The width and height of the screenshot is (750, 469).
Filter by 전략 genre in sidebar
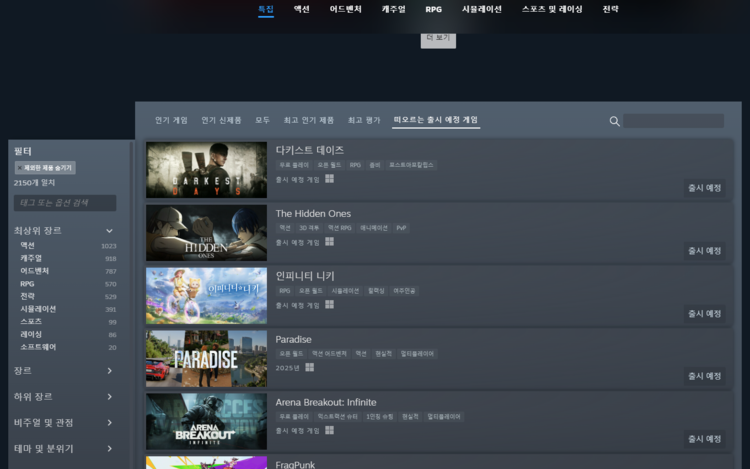pos(27,296)
